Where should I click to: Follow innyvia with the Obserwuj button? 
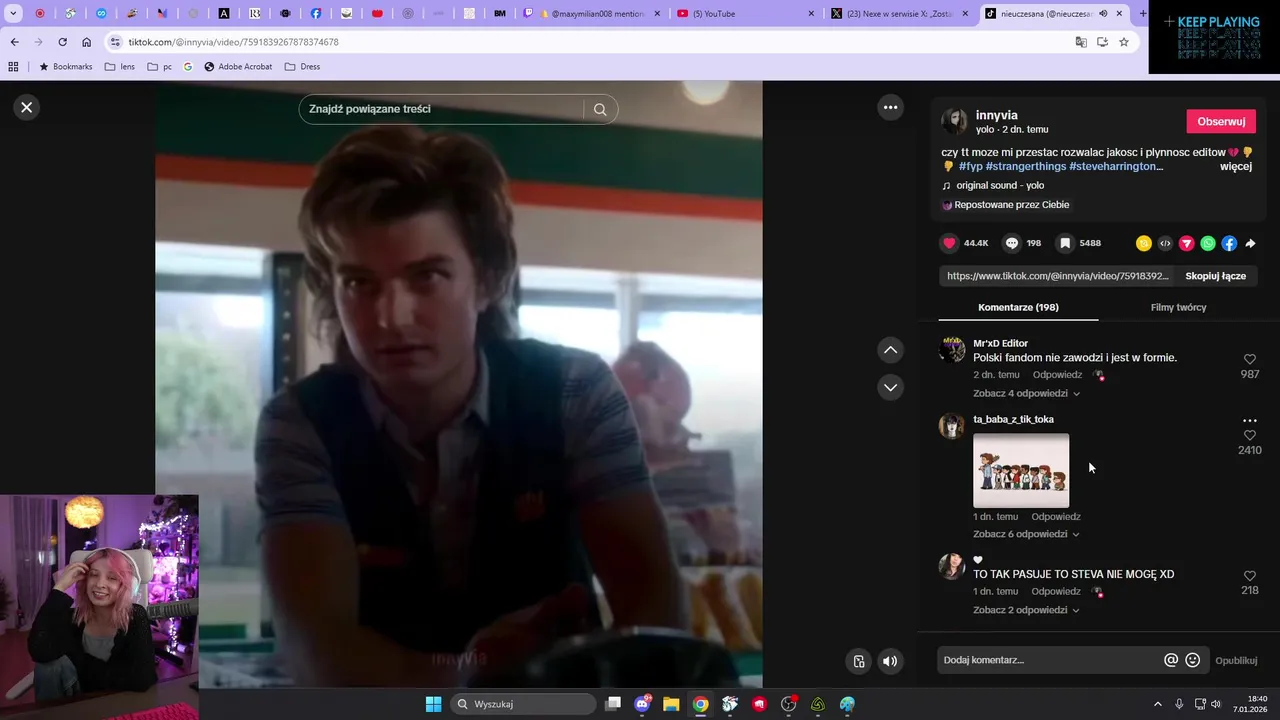pos(1221,121)
